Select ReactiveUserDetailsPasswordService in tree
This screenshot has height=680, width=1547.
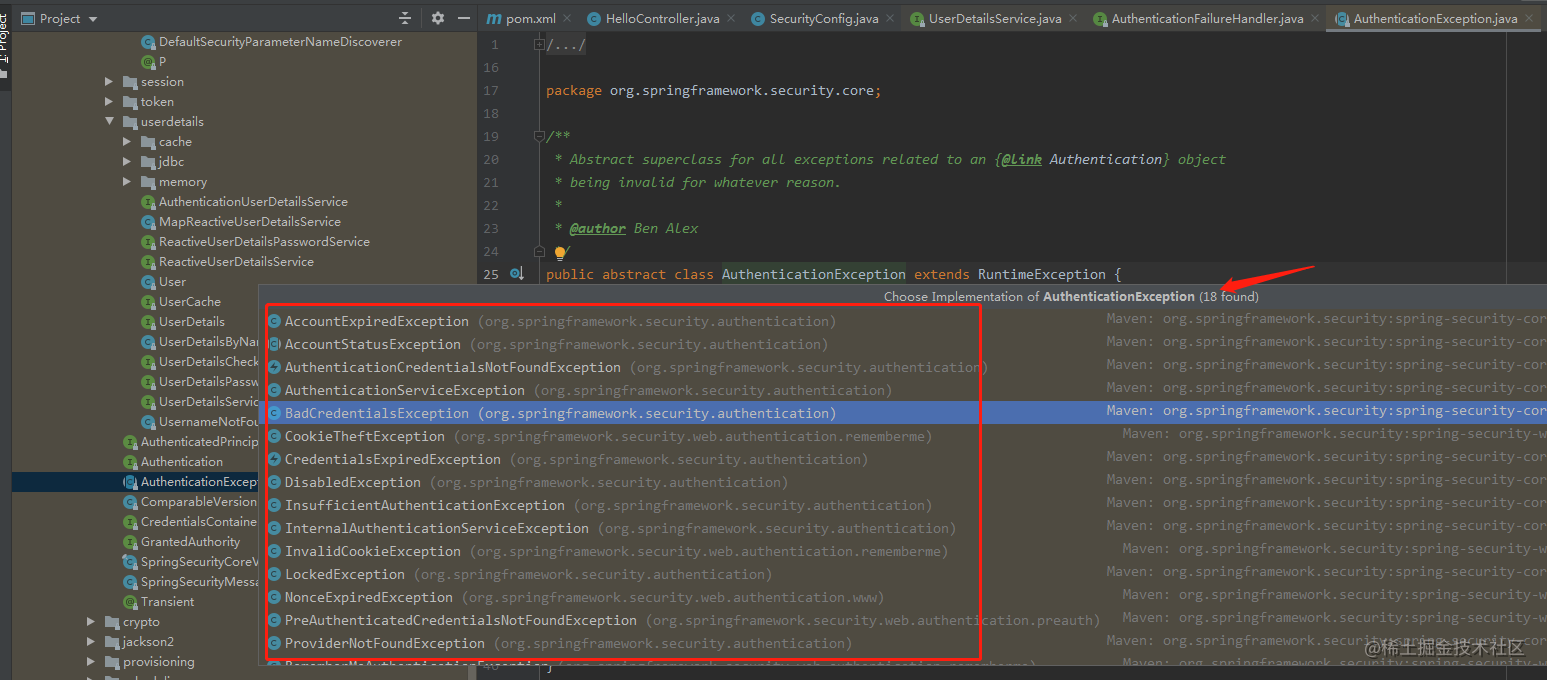264,242
